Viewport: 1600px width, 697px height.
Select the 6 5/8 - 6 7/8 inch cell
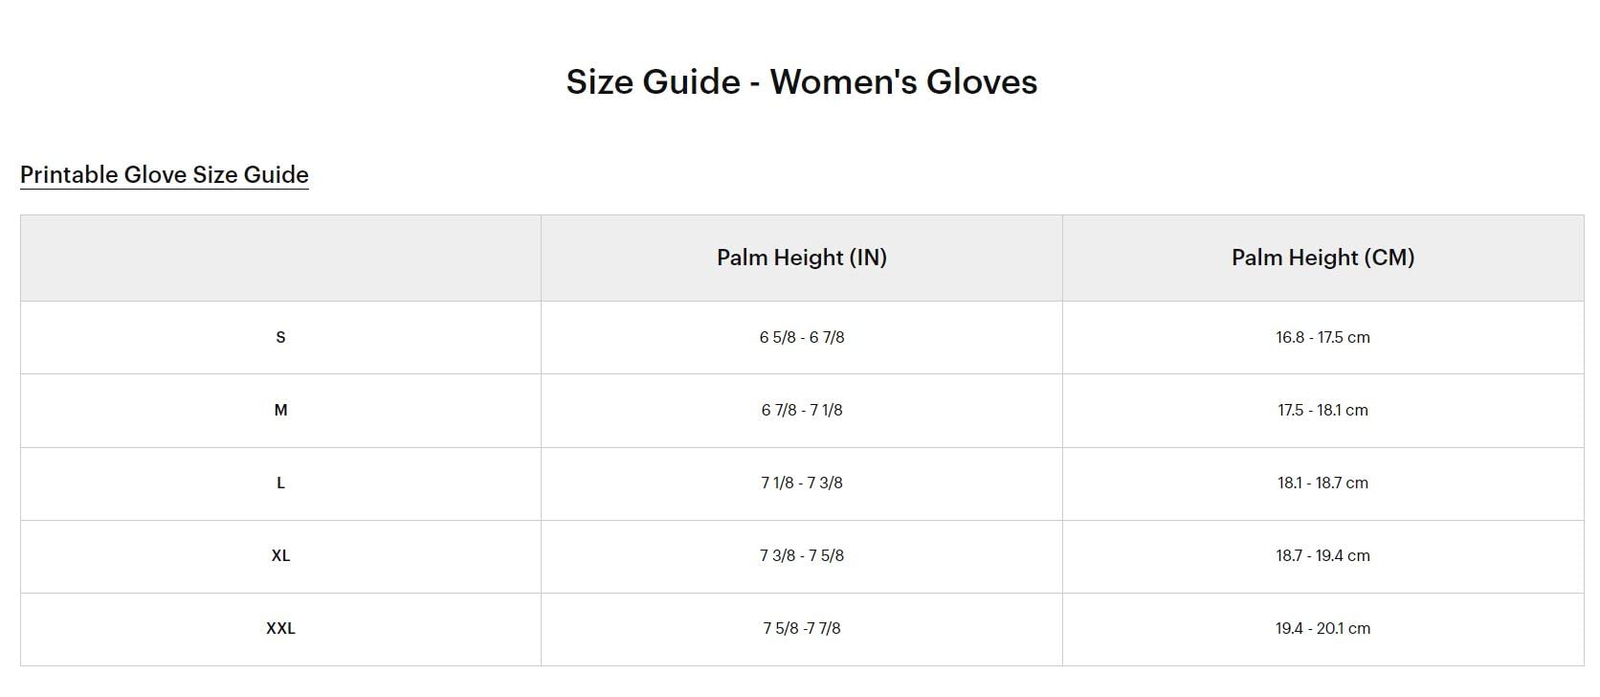click(801, 338)
